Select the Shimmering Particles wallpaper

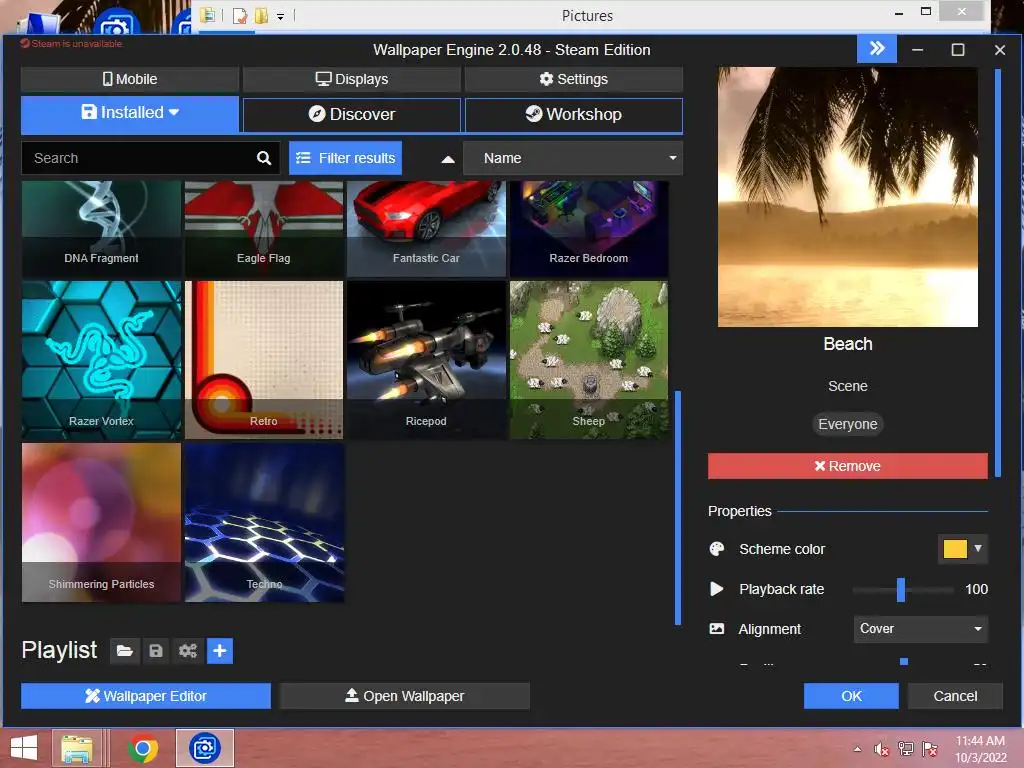pyautogui.click(x=101, y=522)
